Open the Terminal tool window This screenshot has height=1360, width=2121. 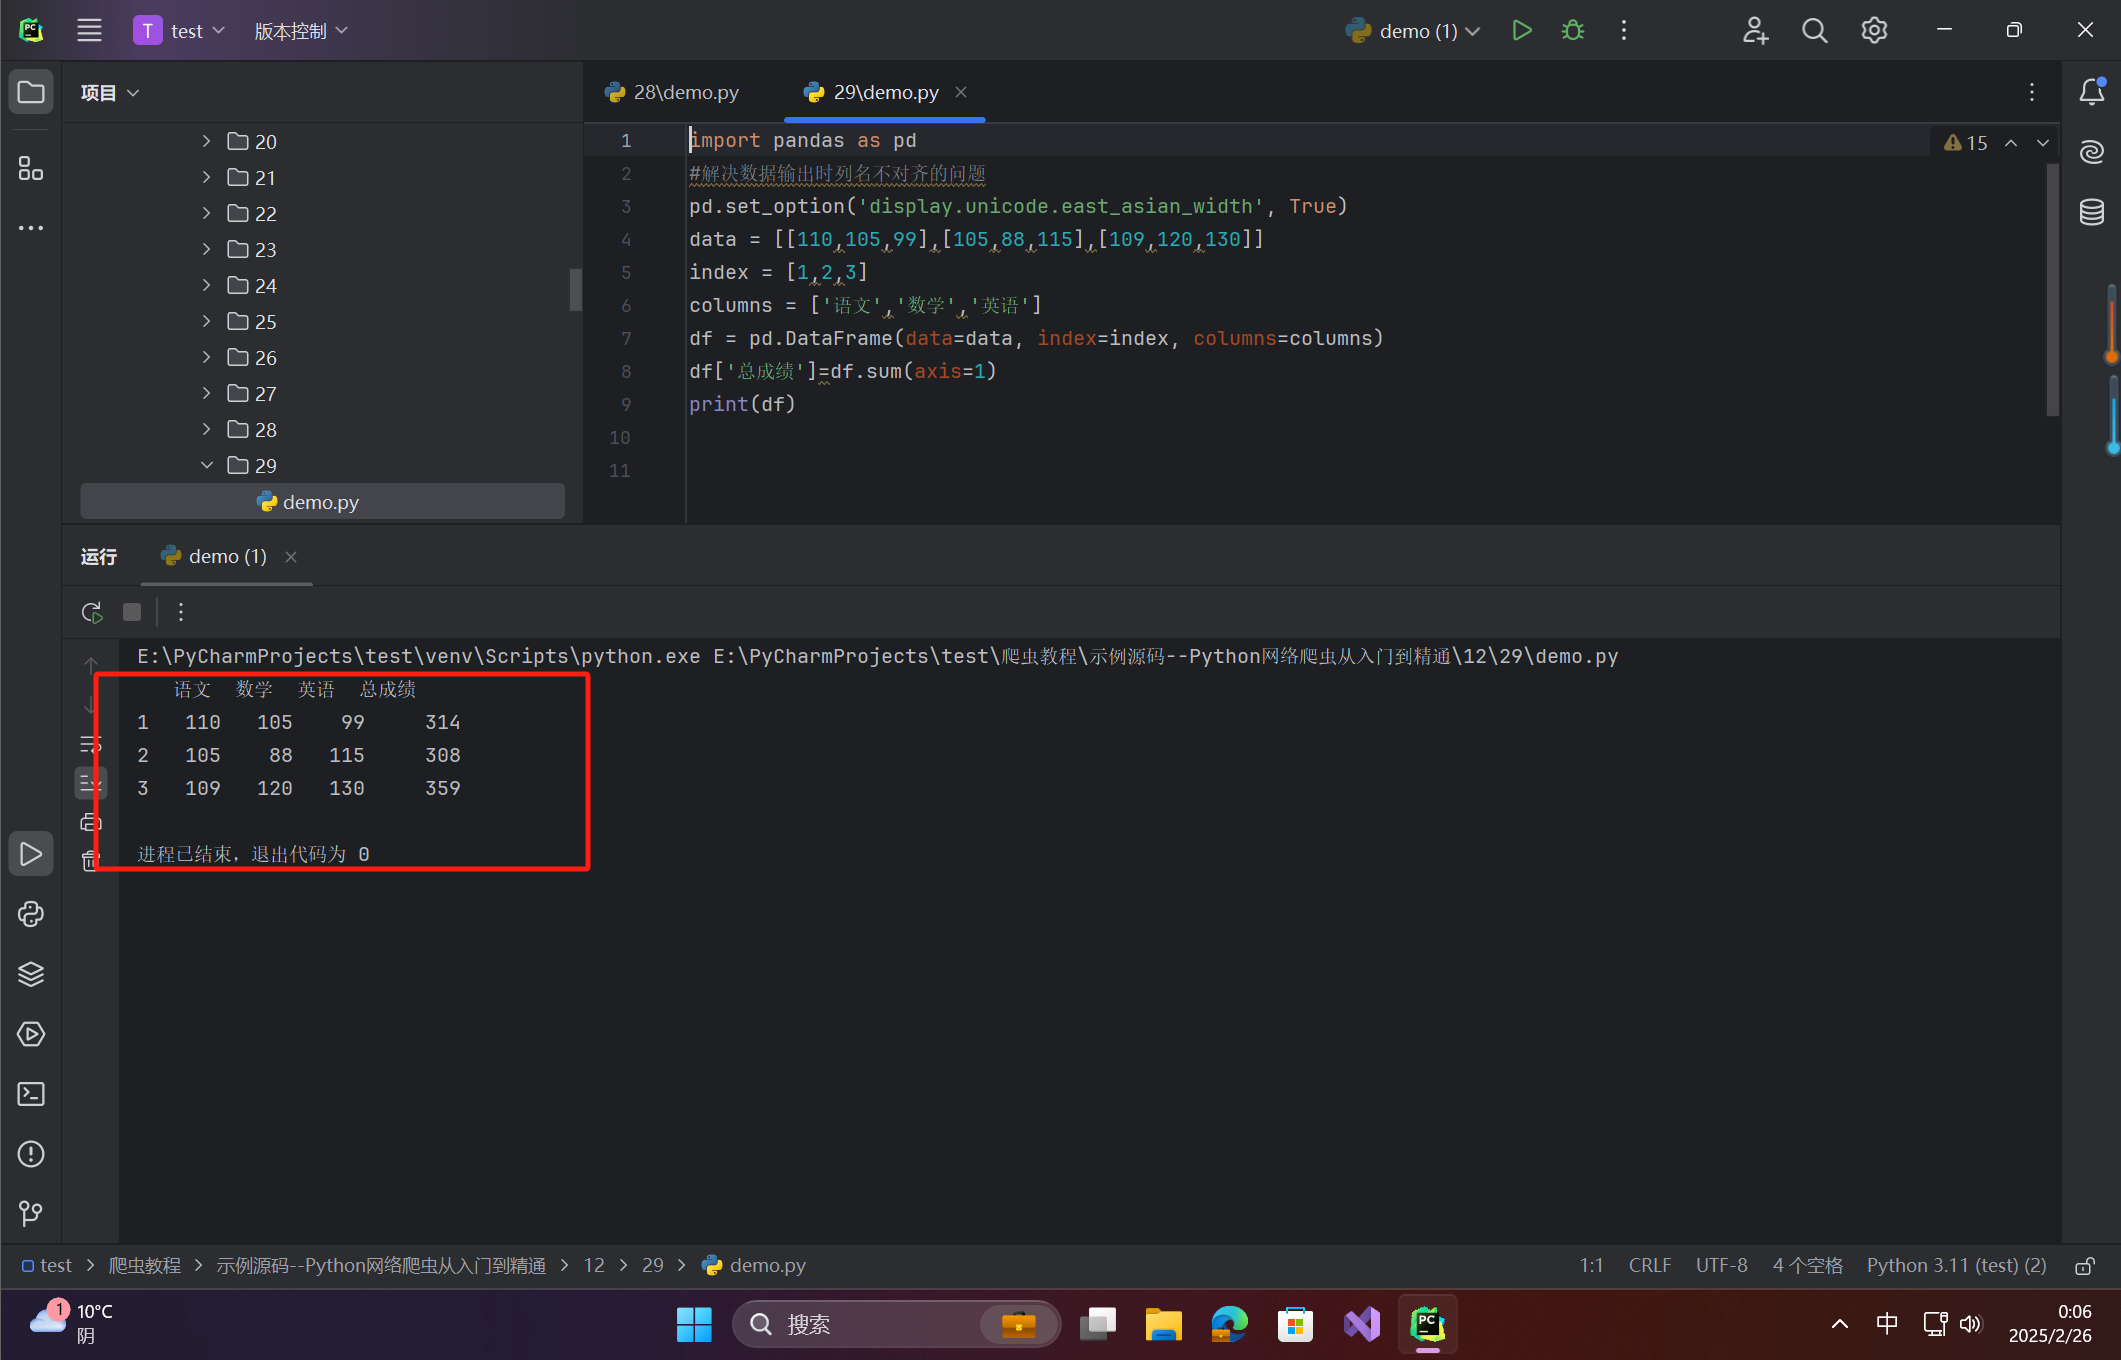click(31, 1094)
